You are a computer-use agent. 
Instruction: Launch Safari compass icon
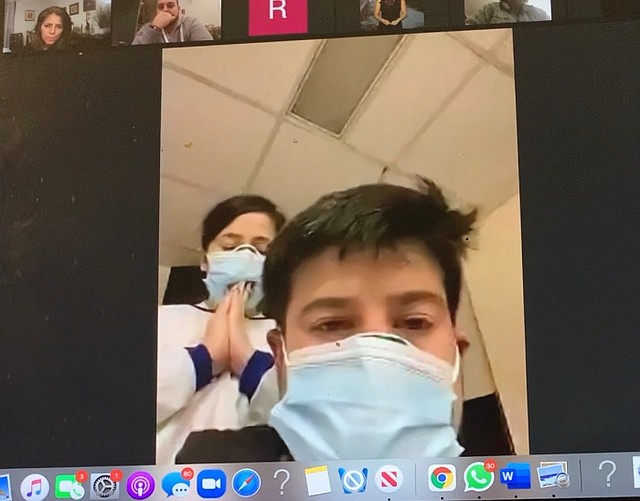point(246,483)
